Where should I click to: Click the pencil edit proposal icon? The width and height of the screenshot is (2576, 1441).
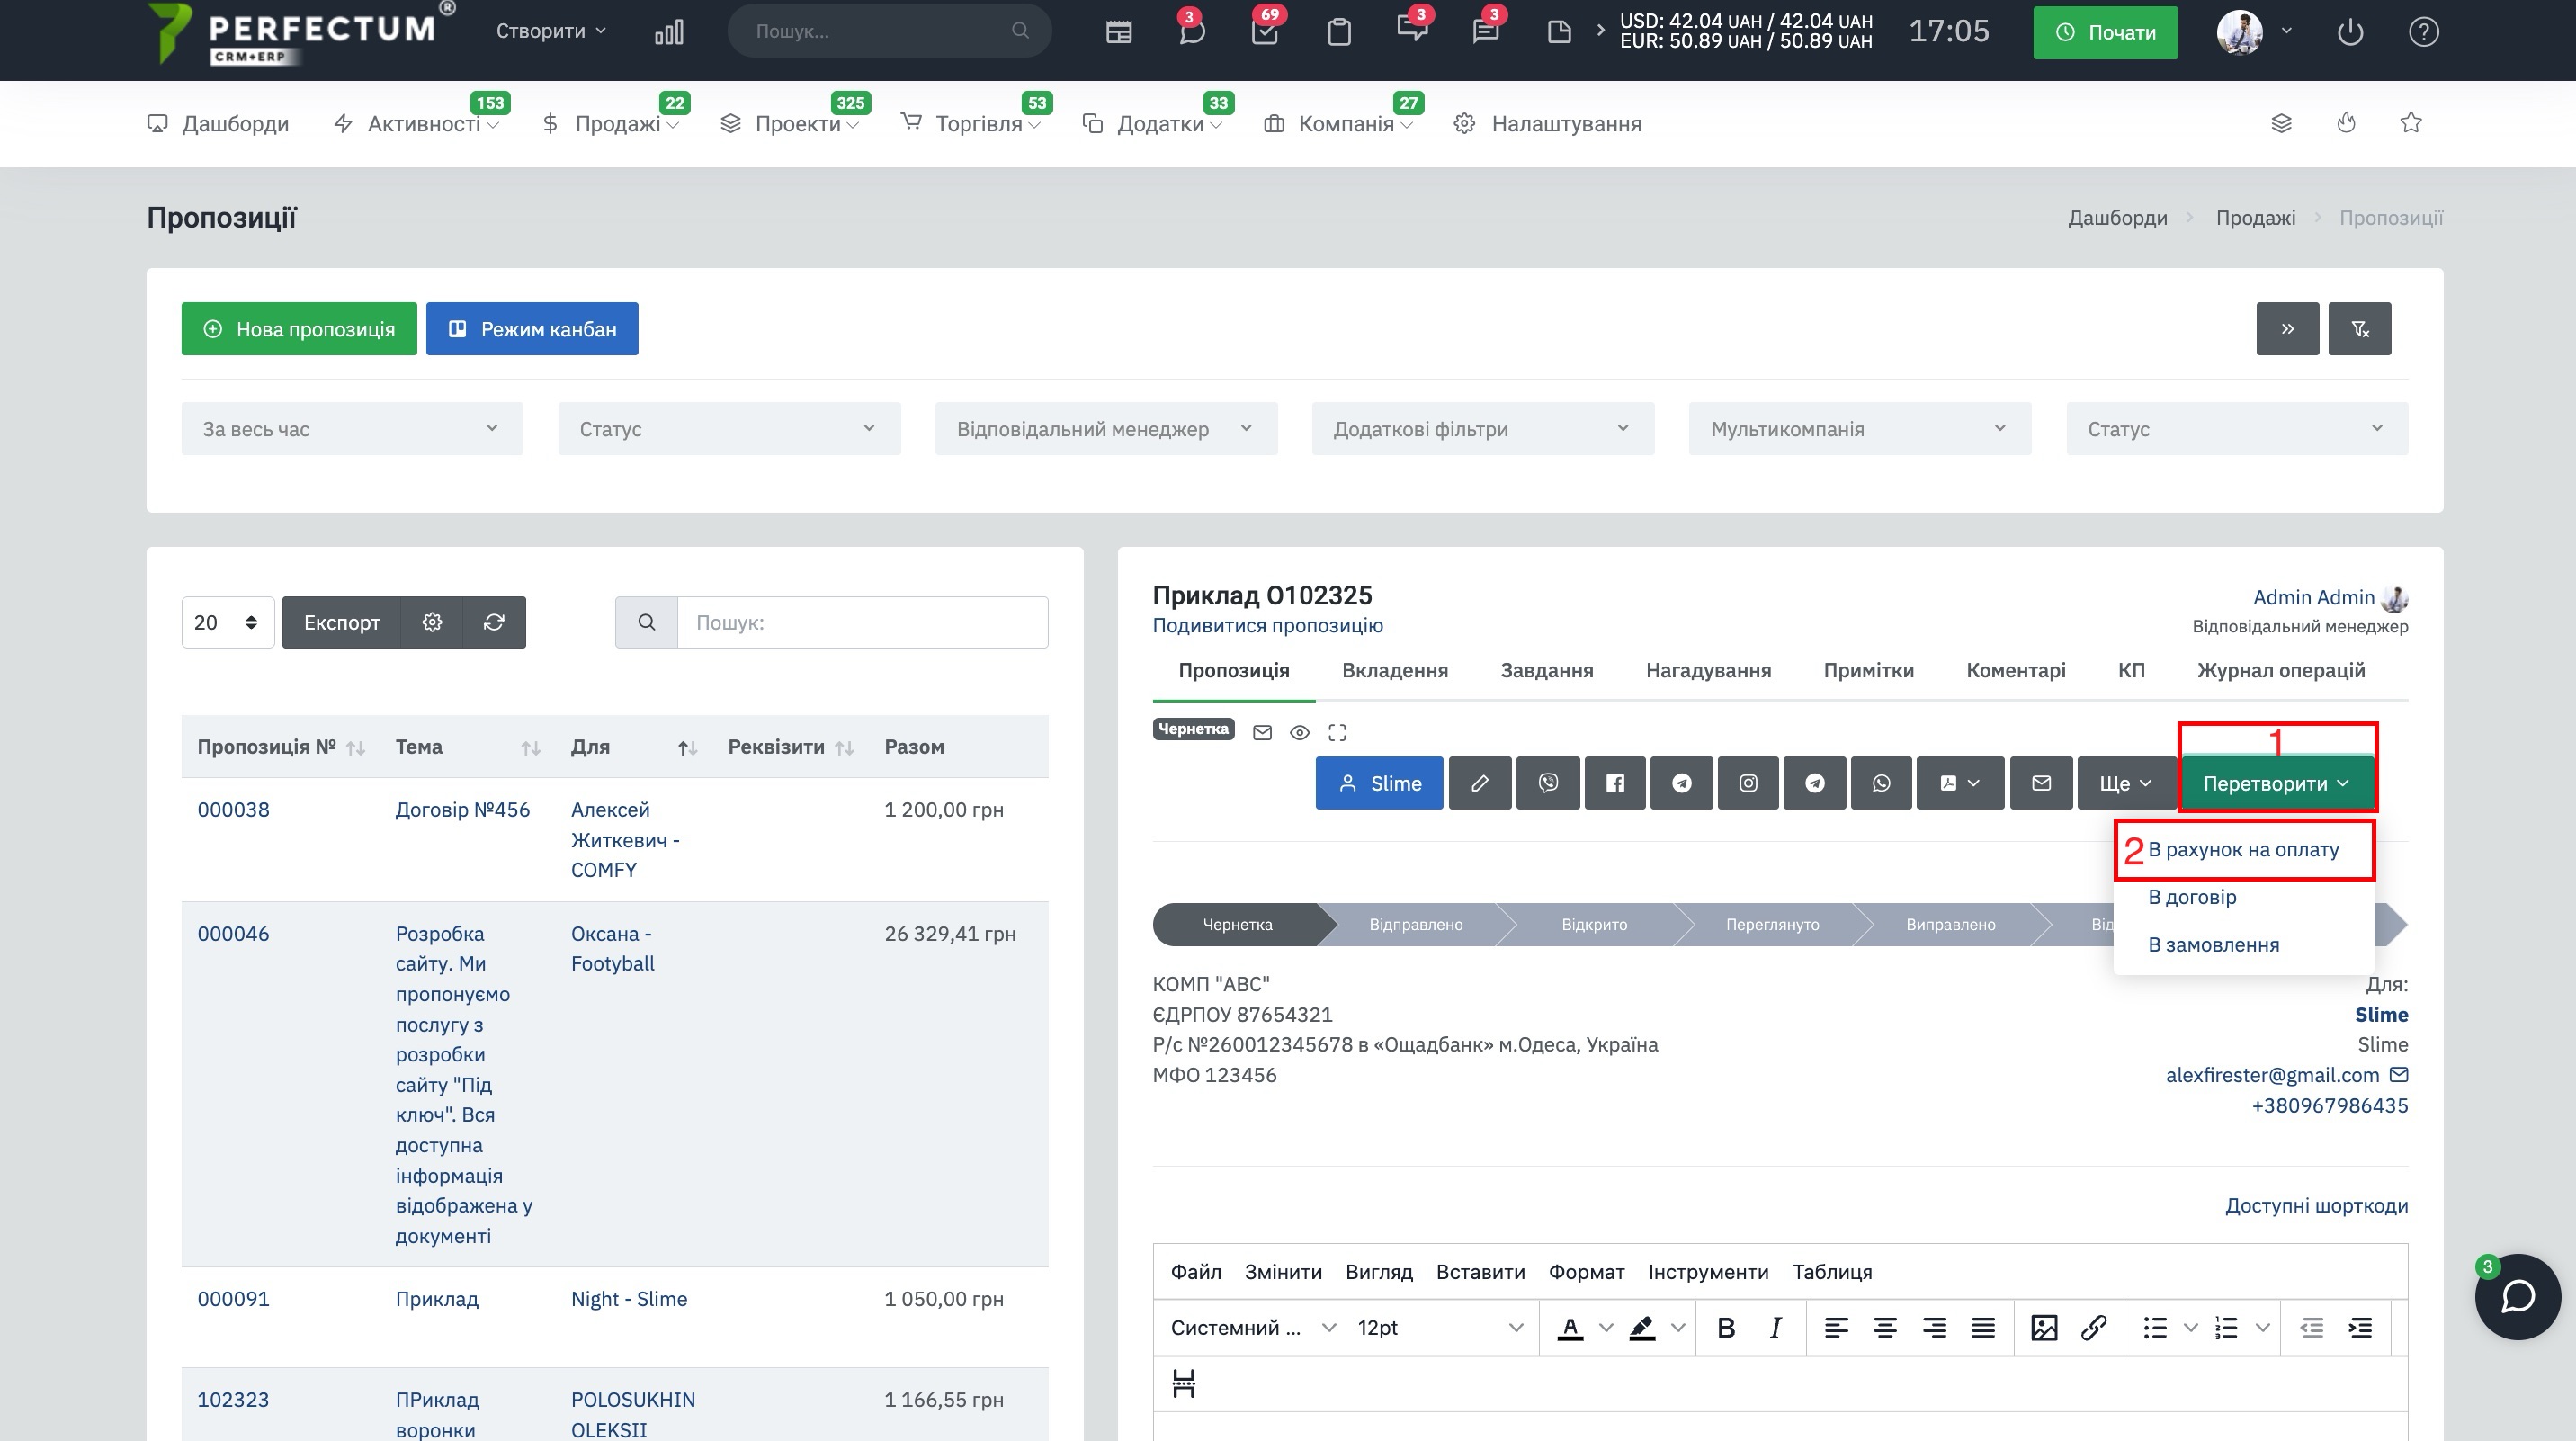tap(1479, 783)
